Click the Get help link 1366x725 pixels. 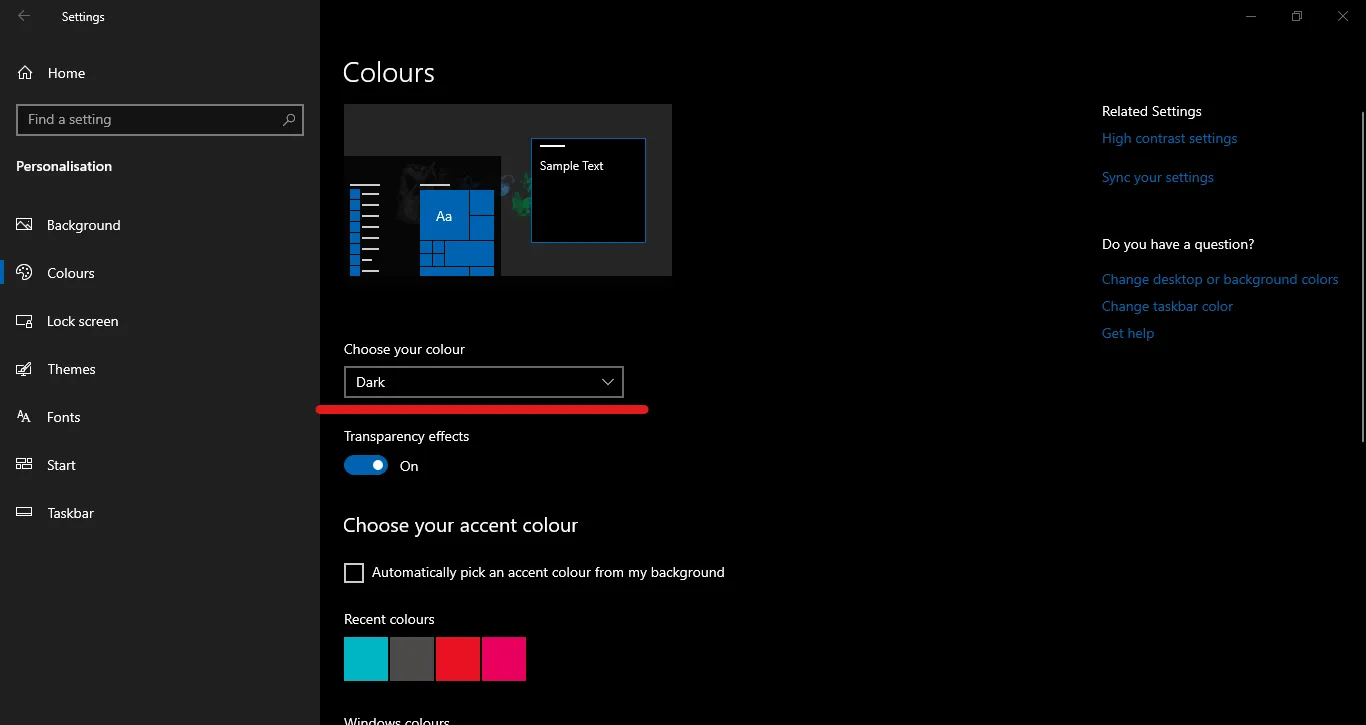pos(1128,333)
